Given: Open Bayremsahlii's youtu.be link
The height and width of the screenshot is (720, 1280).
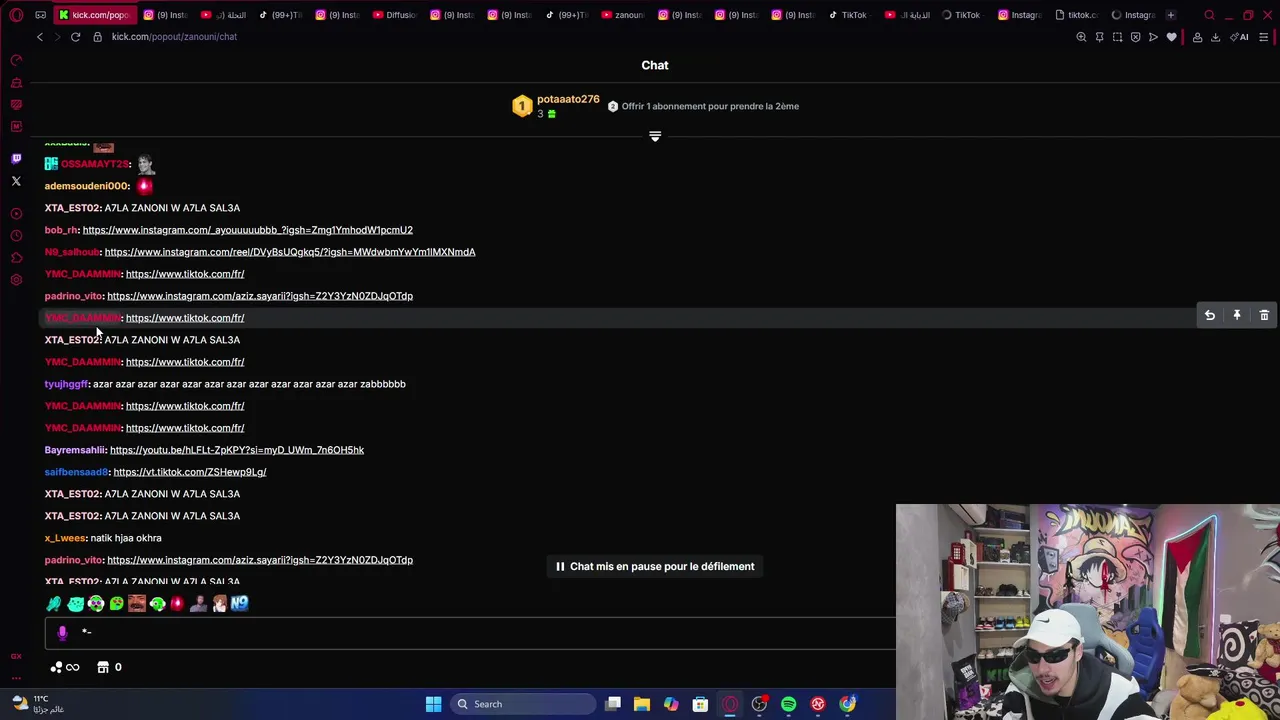Looking at the screenshot, I should coord(237,450).
